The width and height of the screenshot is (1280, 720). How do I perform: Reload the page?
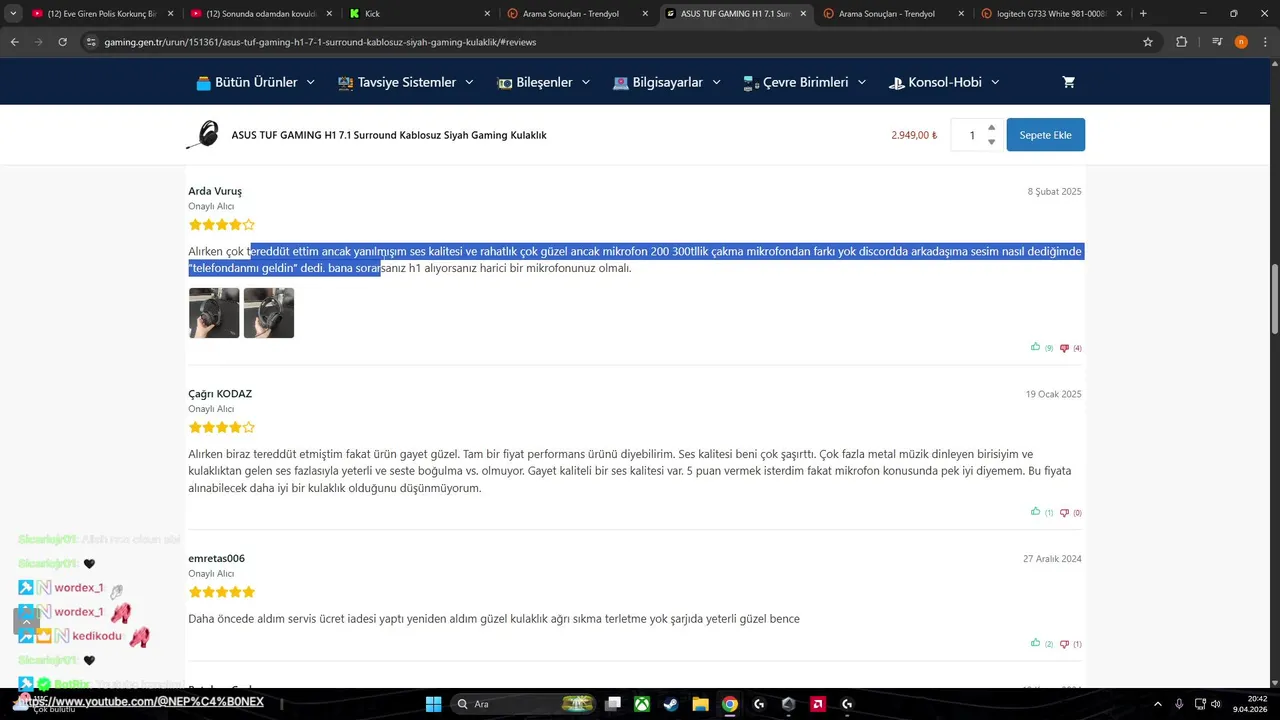[x=63, y=42]
